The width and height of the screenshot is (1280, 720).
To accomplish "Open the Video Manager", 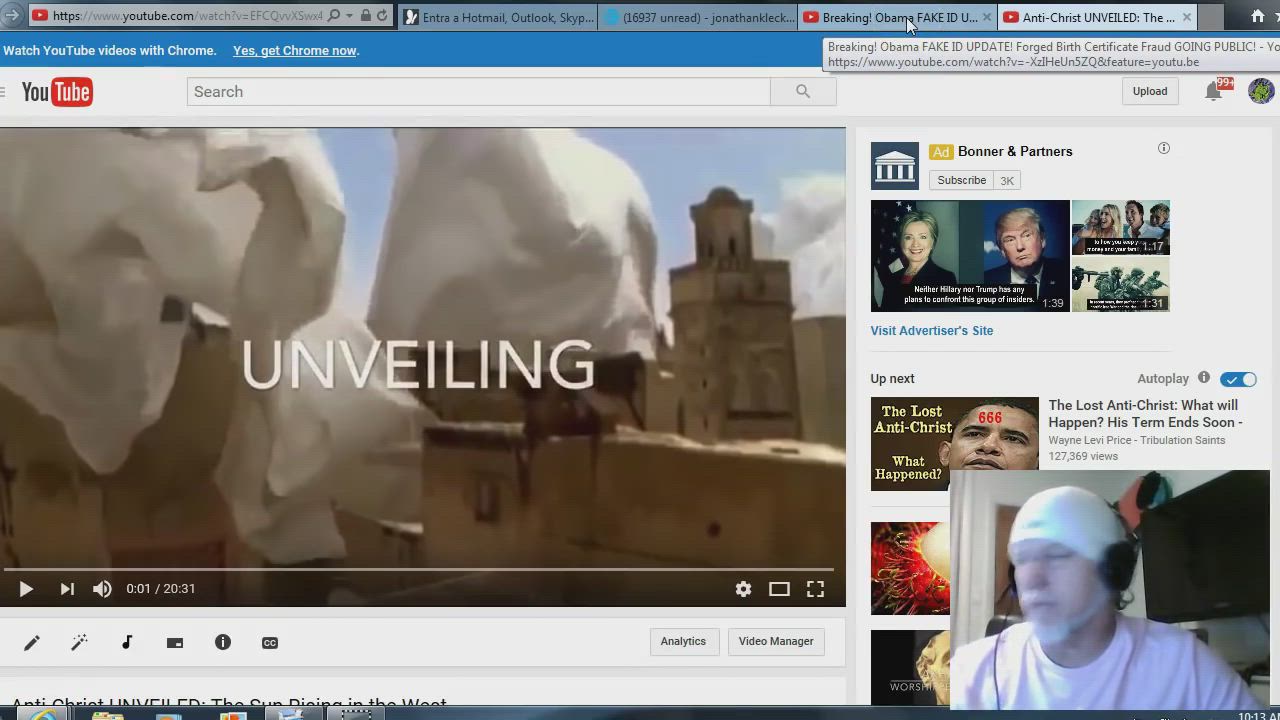I will 776,642.
